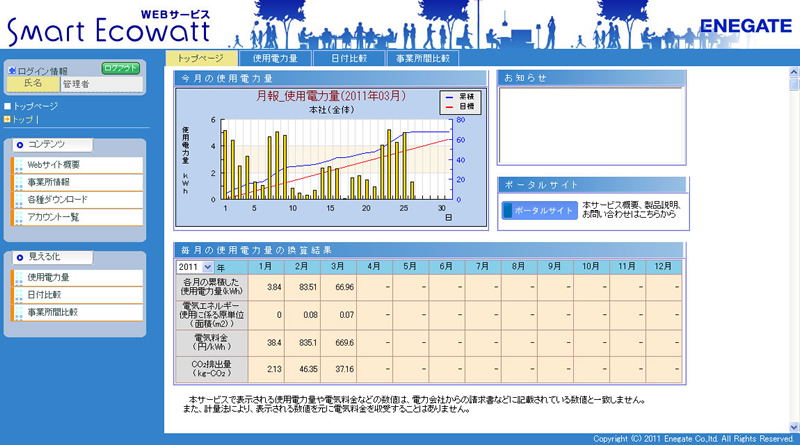Open 各種ダウンロード in the sidebar
The height and width of the screenshot is (445, 800).
pyautogui.click(x=77, y=200)
